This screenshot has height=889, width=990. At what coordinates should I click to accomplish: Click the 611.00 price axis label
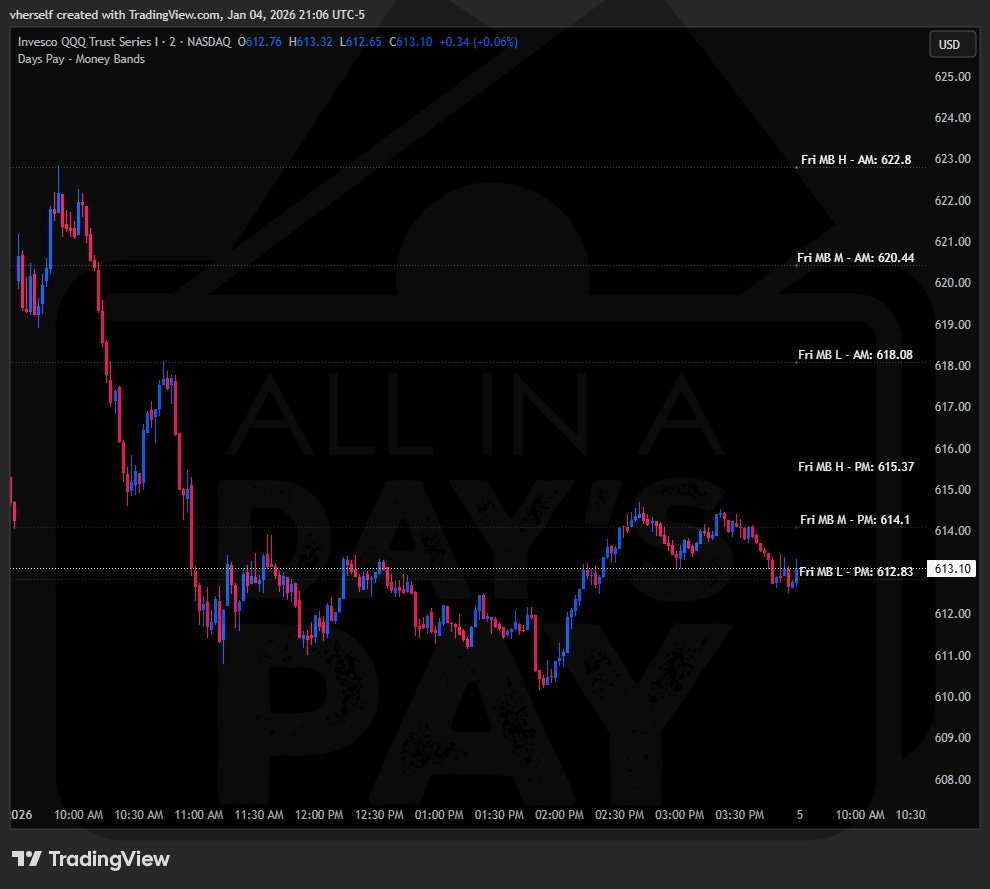(x=952, y=655)
